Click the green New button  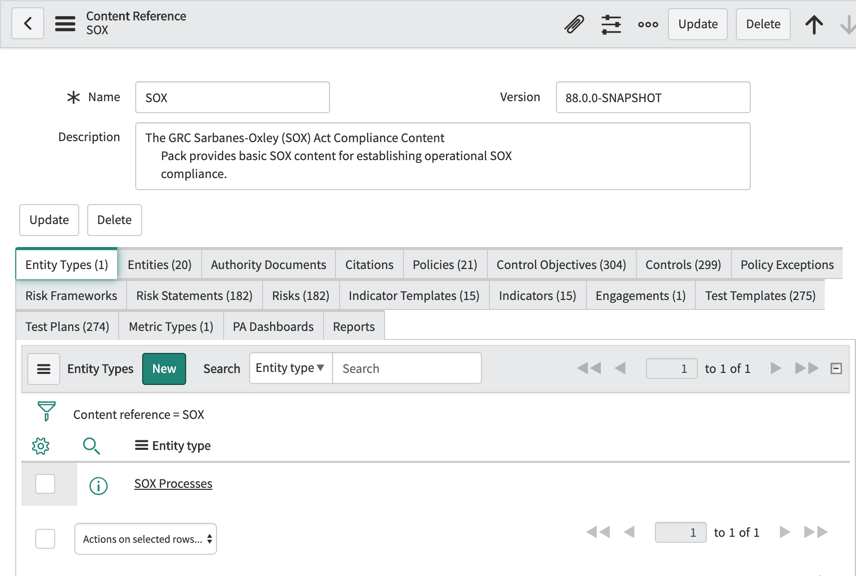coord(164,369)
